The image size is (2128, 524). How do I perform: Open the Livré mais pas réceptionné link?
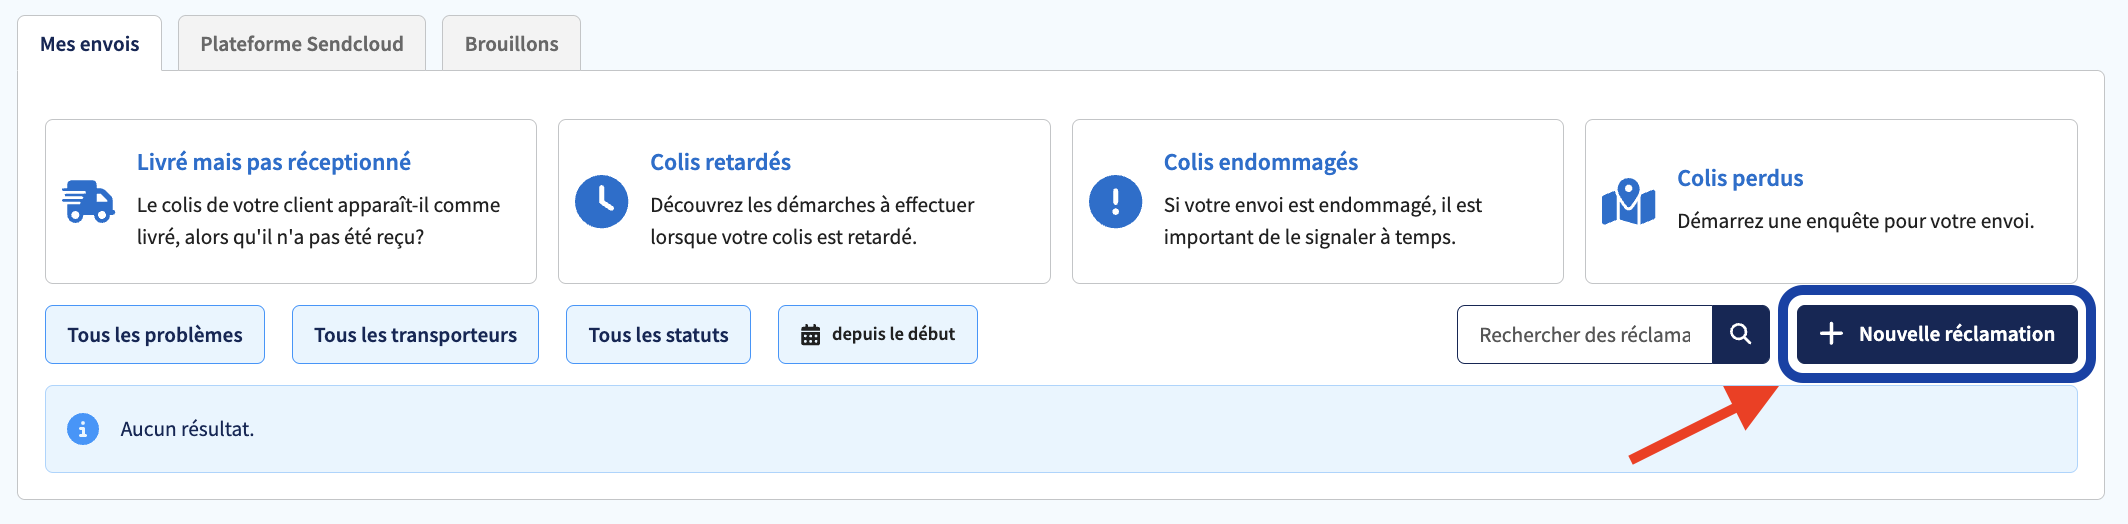[x=274, y=162]
